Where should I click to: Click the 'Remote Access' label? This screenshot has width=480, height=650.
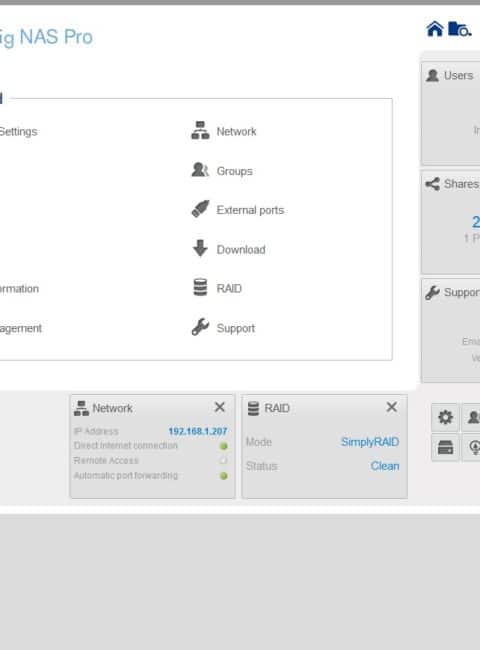(x=106, y=461)
